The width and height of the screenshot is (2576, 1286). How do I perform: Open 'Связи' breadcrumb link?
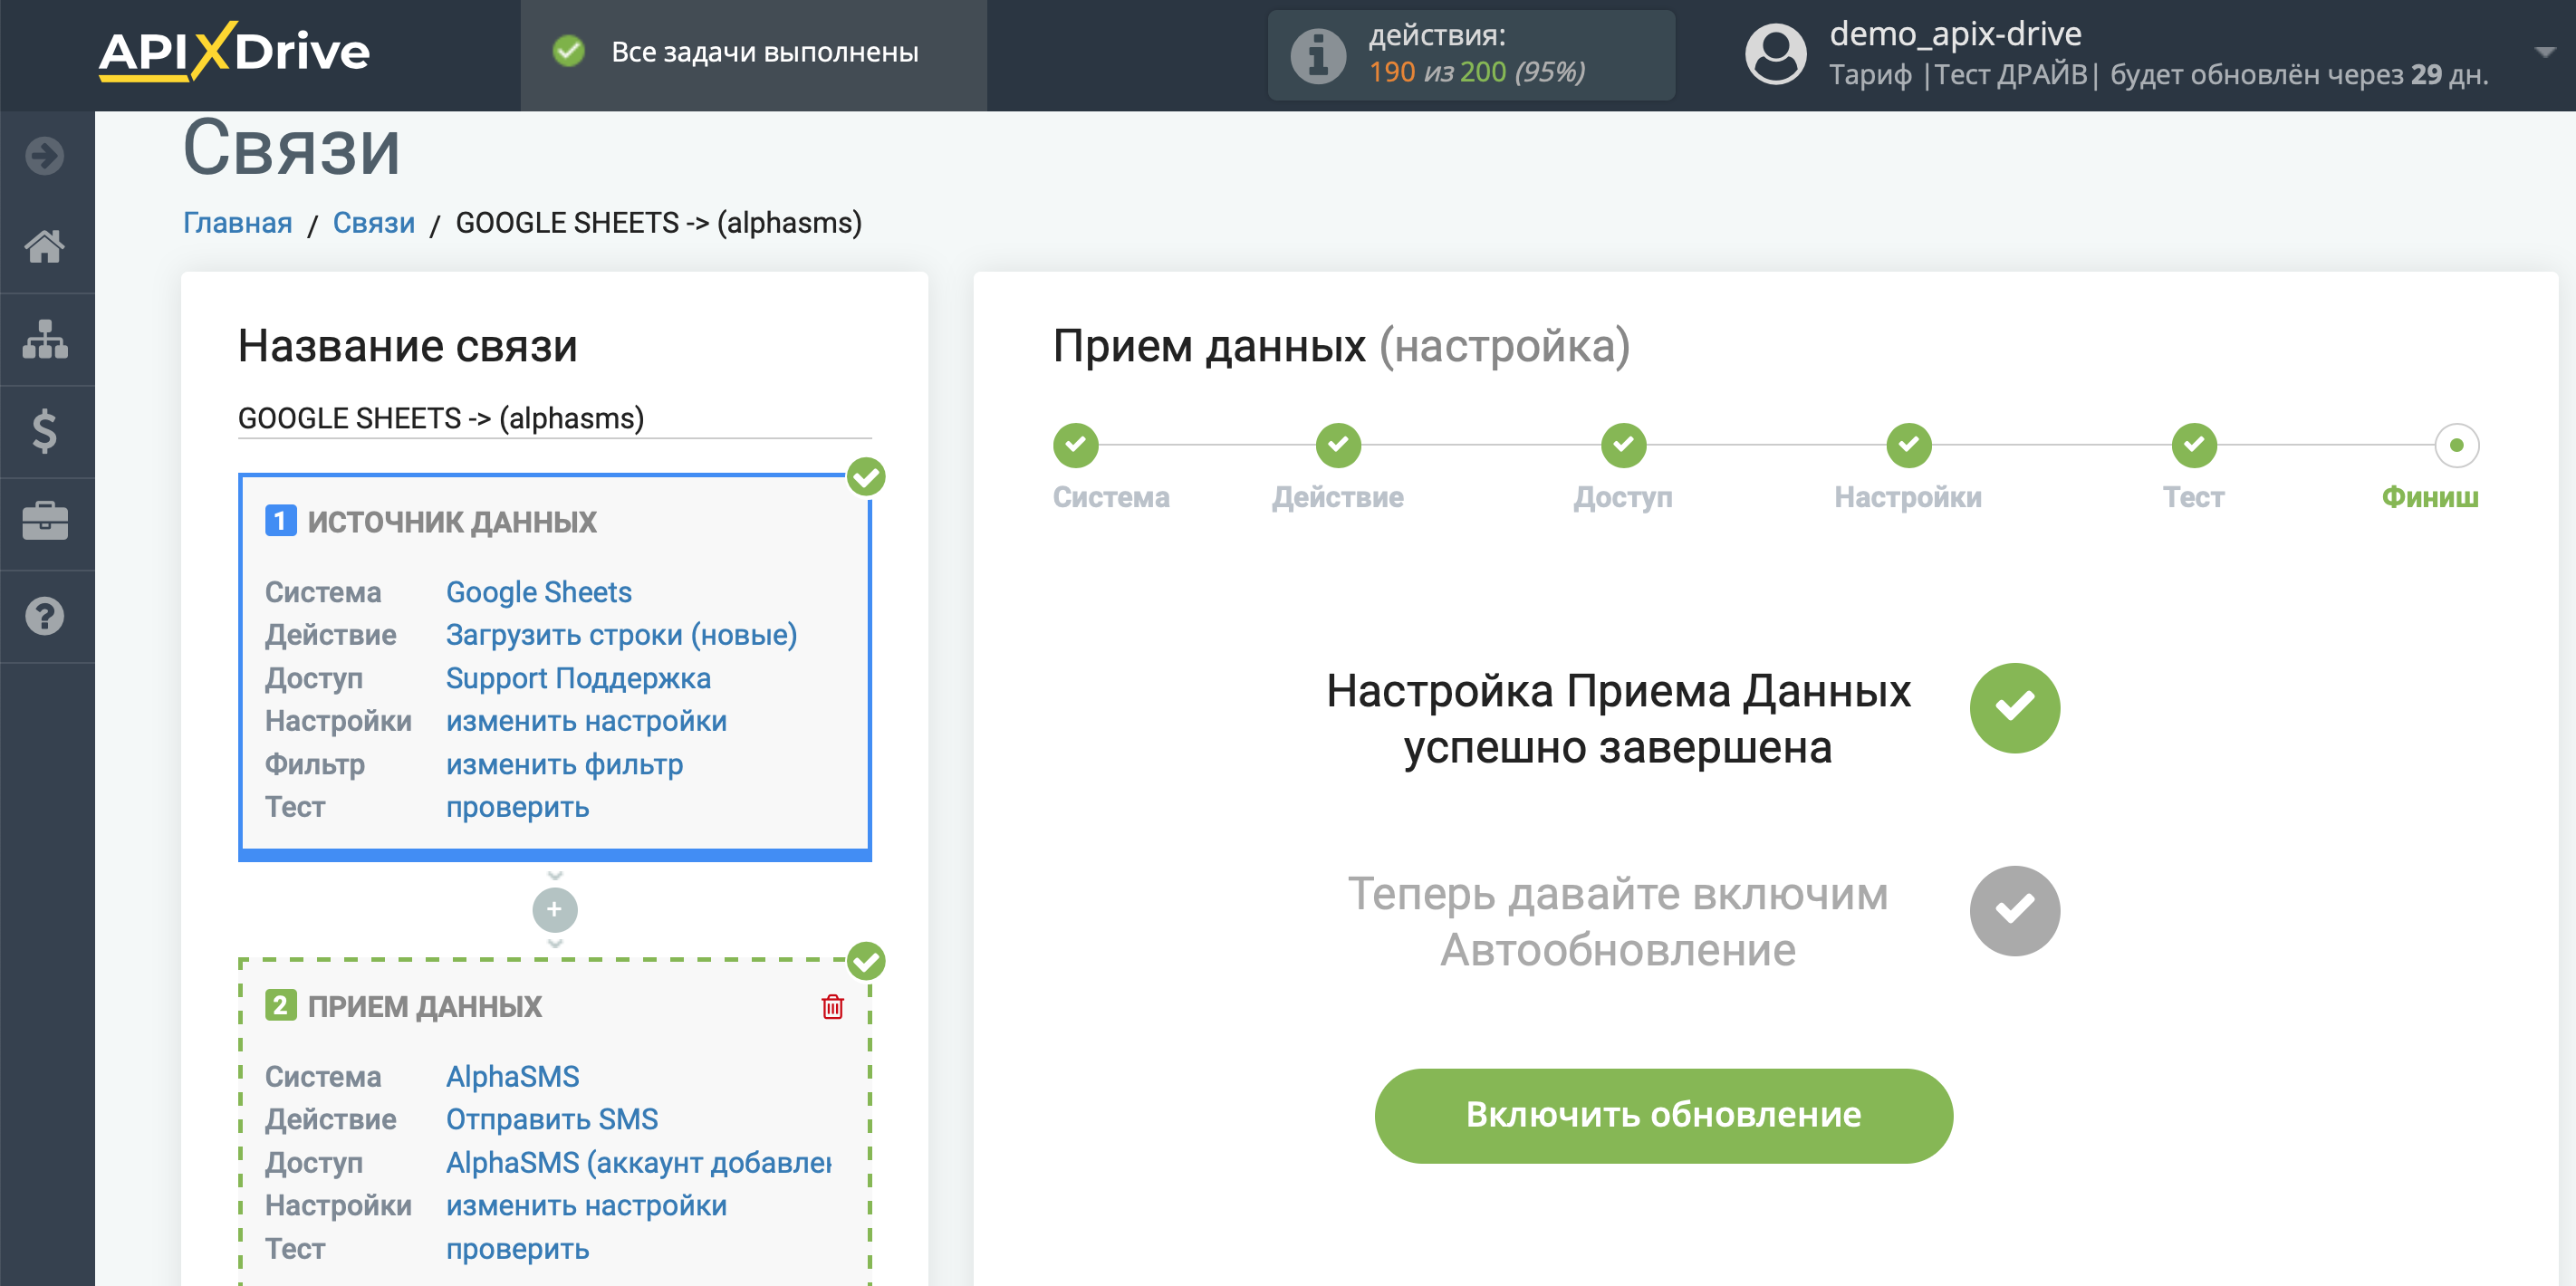point(373,222)
